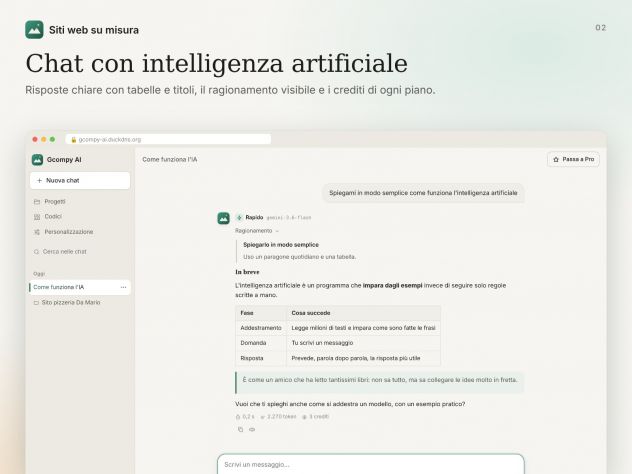
Task: Click the folder icon beside Sito pizzeria Da Mario
Action: [36, 303]
